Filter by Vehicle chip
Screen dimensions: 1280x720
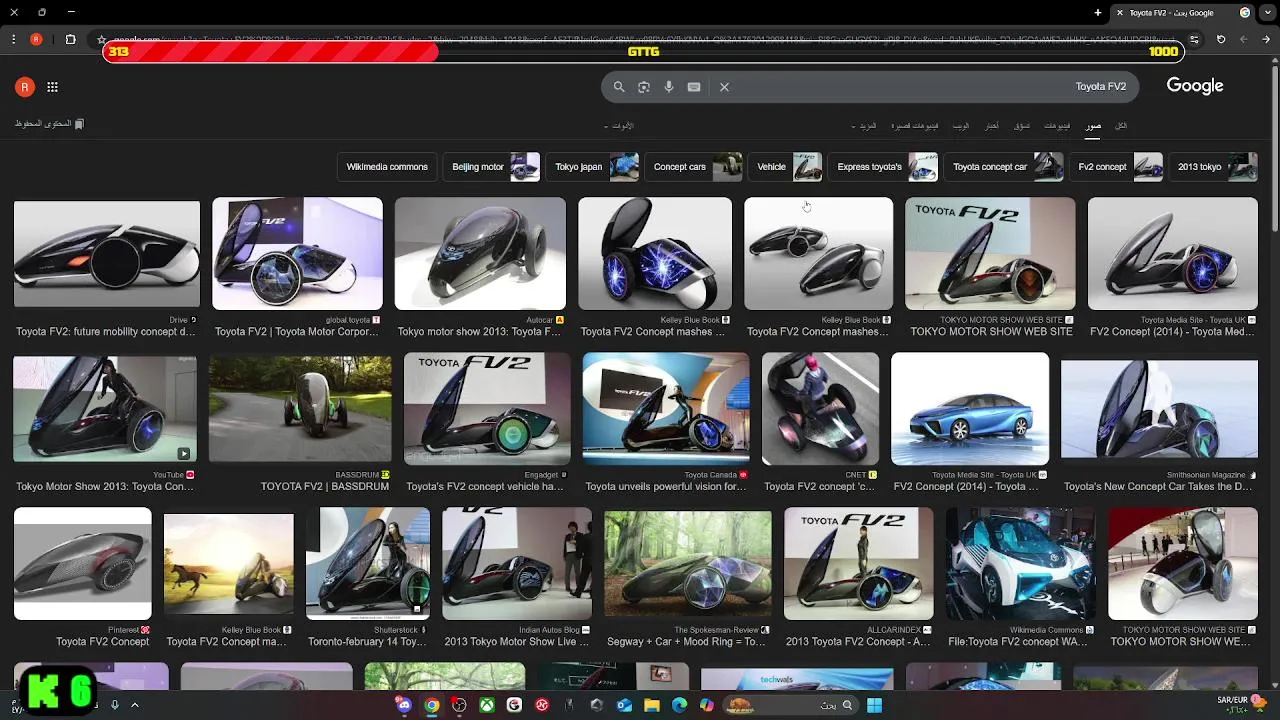[x=786, y=167]
